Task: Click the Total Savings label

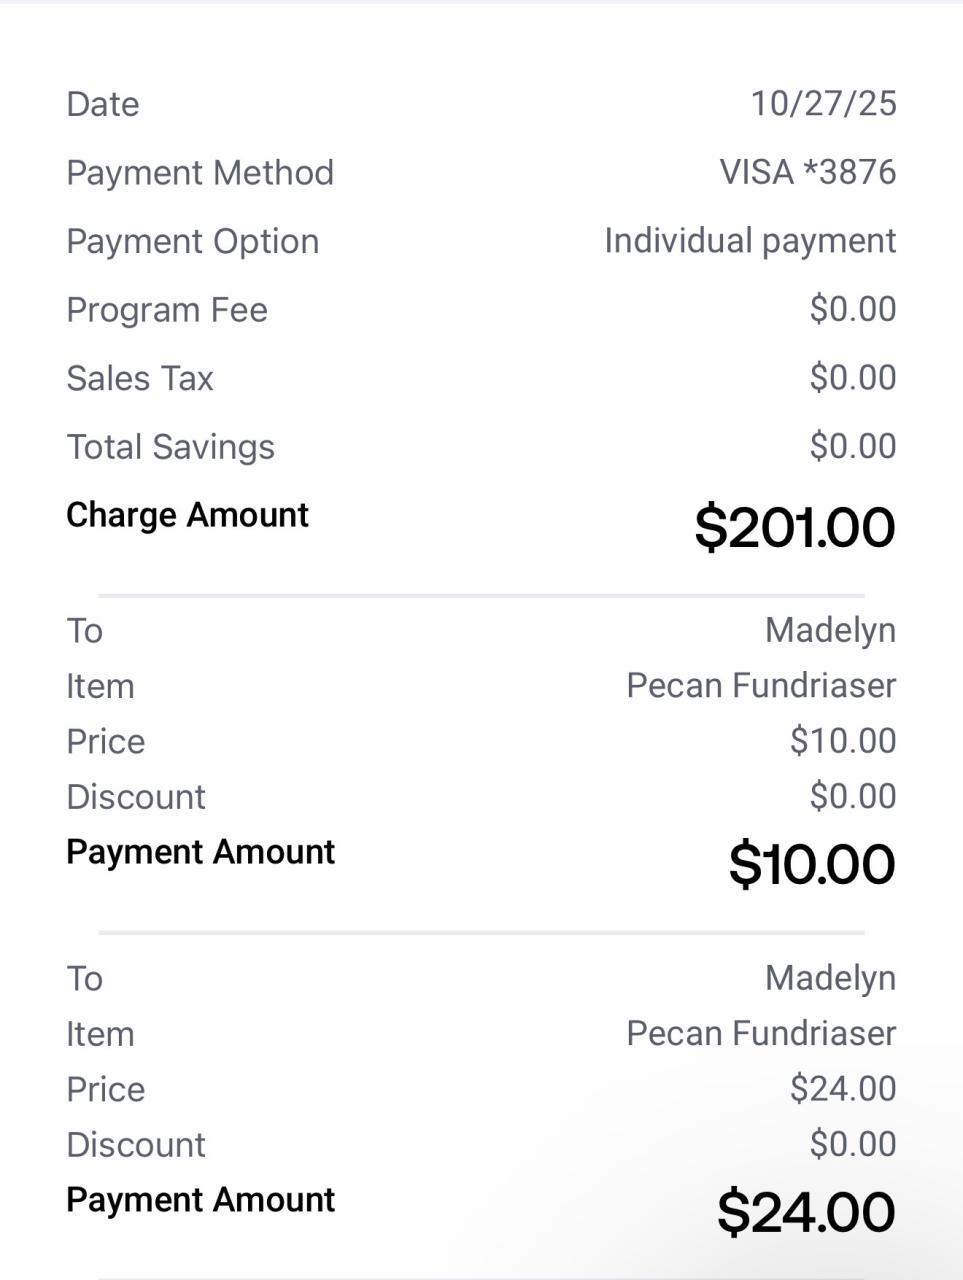Action: [x=170, y=447]
